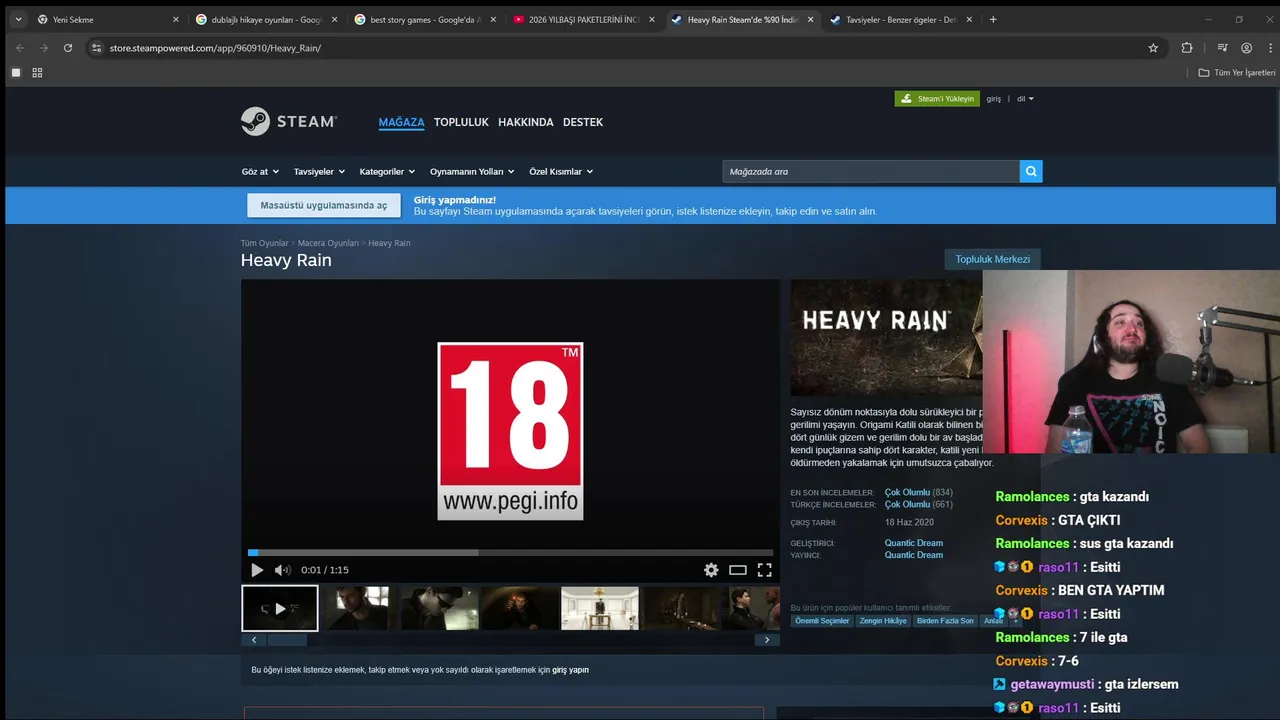Click Masaüstü uygulamasında aç button
Viewport: 1280px width, 720px height.
324,205
